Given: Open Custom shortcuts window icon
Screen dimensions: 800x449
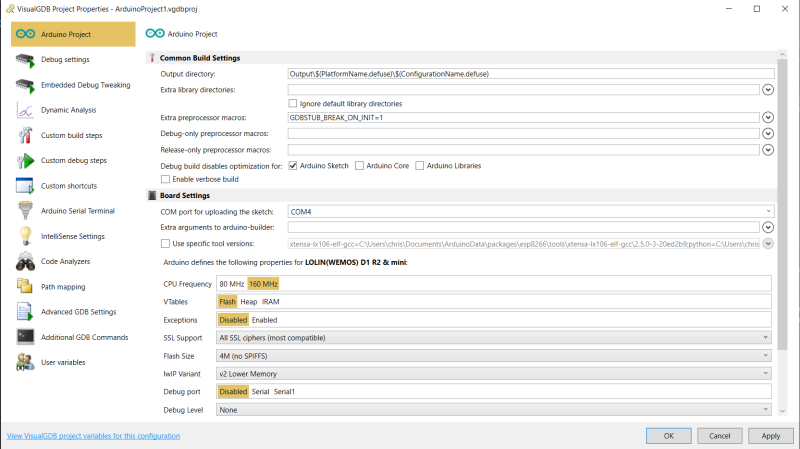Looking at the screenshot, I should click(25, 186).
